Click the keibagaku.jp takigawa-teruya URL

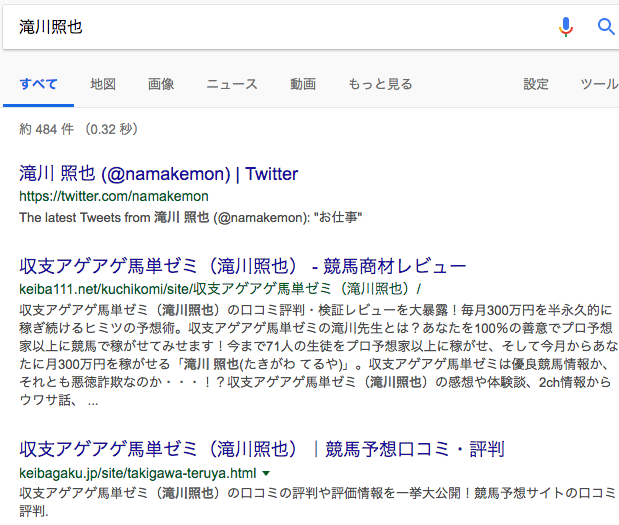(138, 473)
